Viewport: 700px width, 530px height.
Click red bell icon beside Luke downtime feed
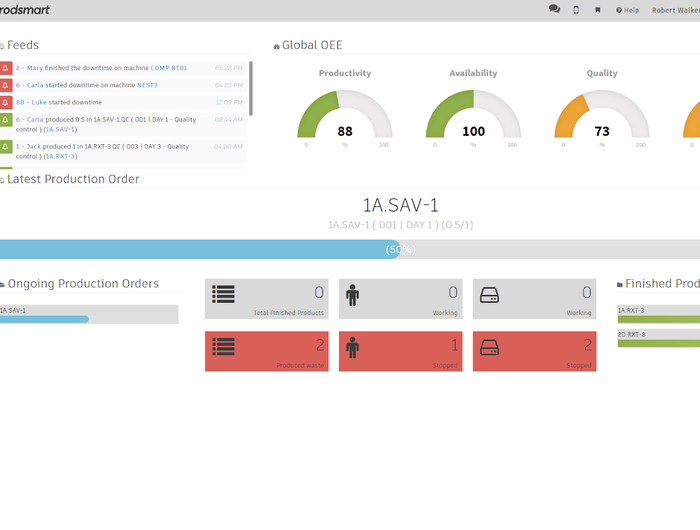pyautogui.click(x=6, y=102)
